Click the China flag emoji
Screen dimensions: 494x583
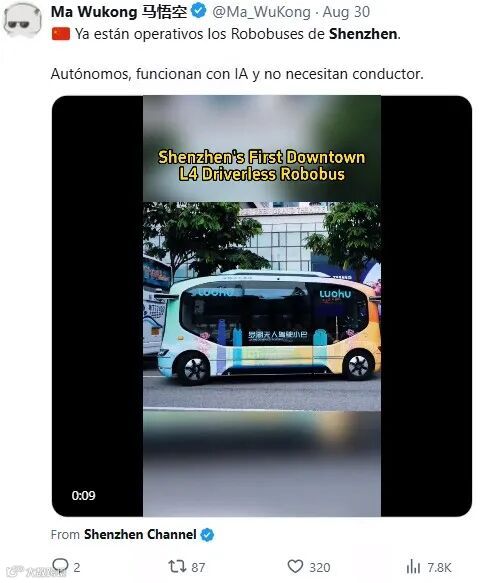(61, 34)
